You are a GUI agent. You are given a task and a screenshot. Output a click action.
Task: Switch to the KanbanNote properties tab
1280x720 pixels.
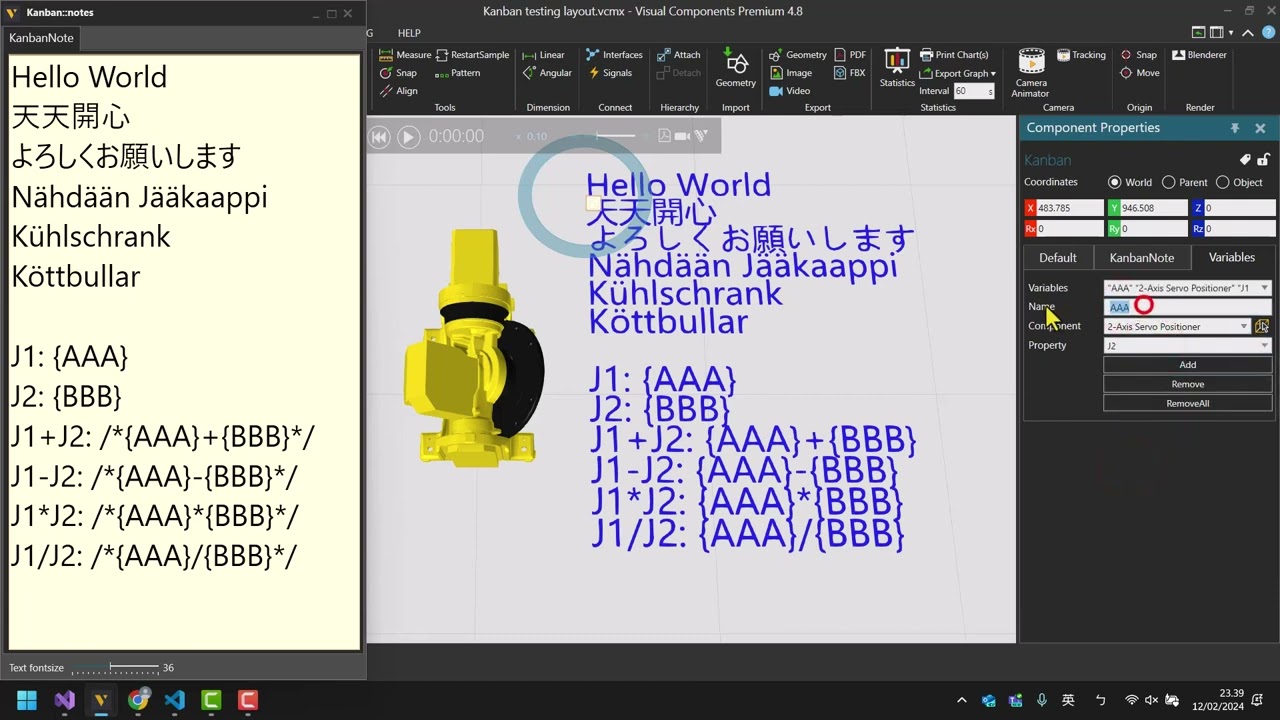1142,258
